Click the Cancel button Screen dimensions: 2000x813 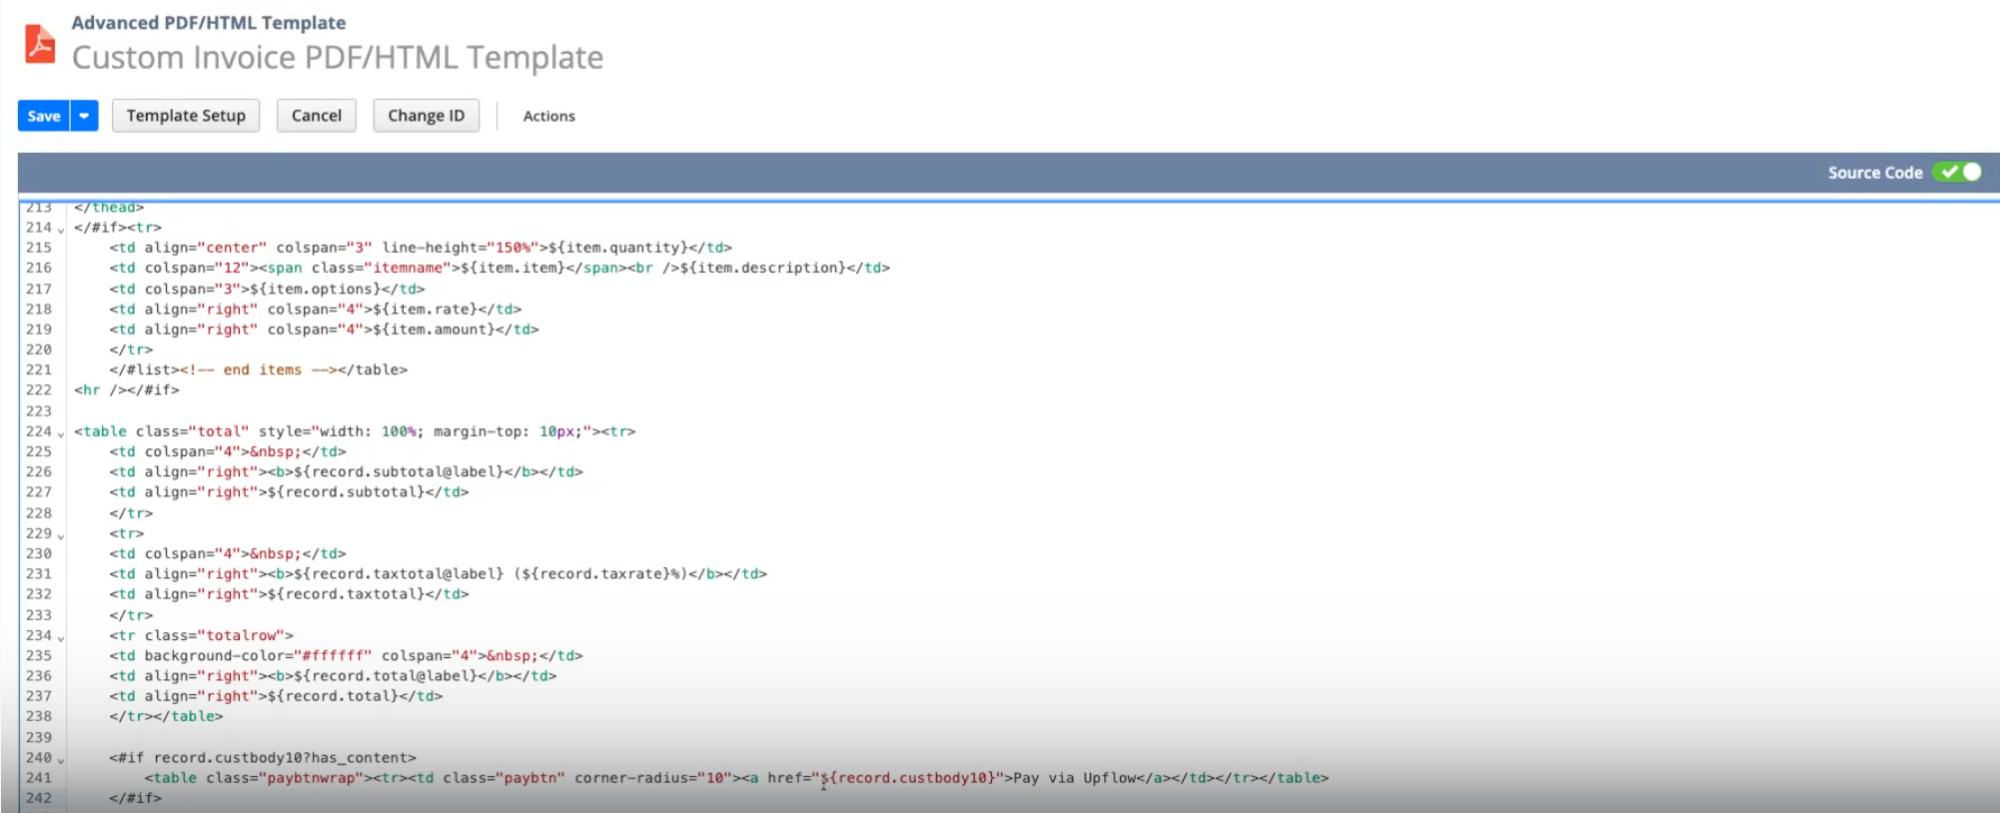coord(316,116)
